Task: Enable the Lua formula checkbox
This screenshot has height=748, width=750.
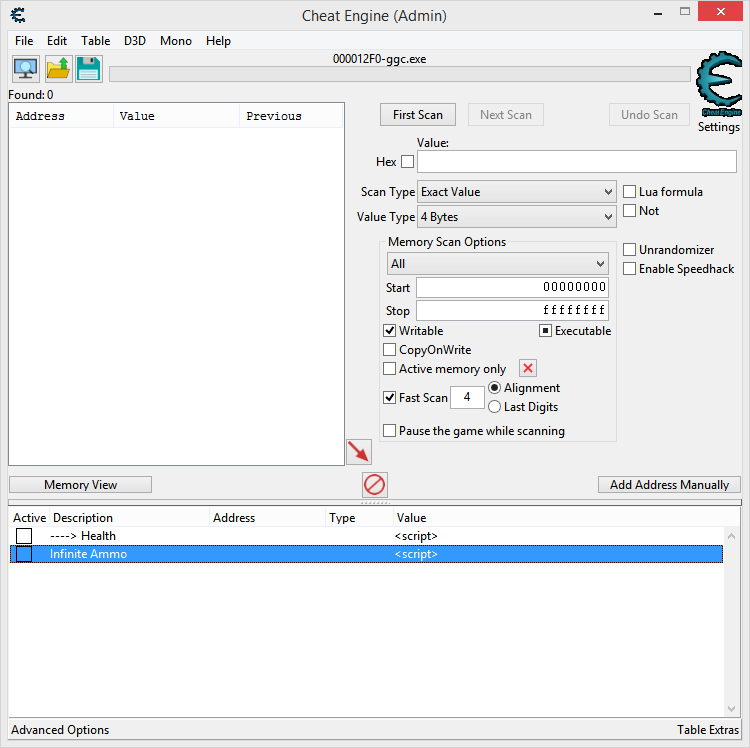Action: click(629, 192)
